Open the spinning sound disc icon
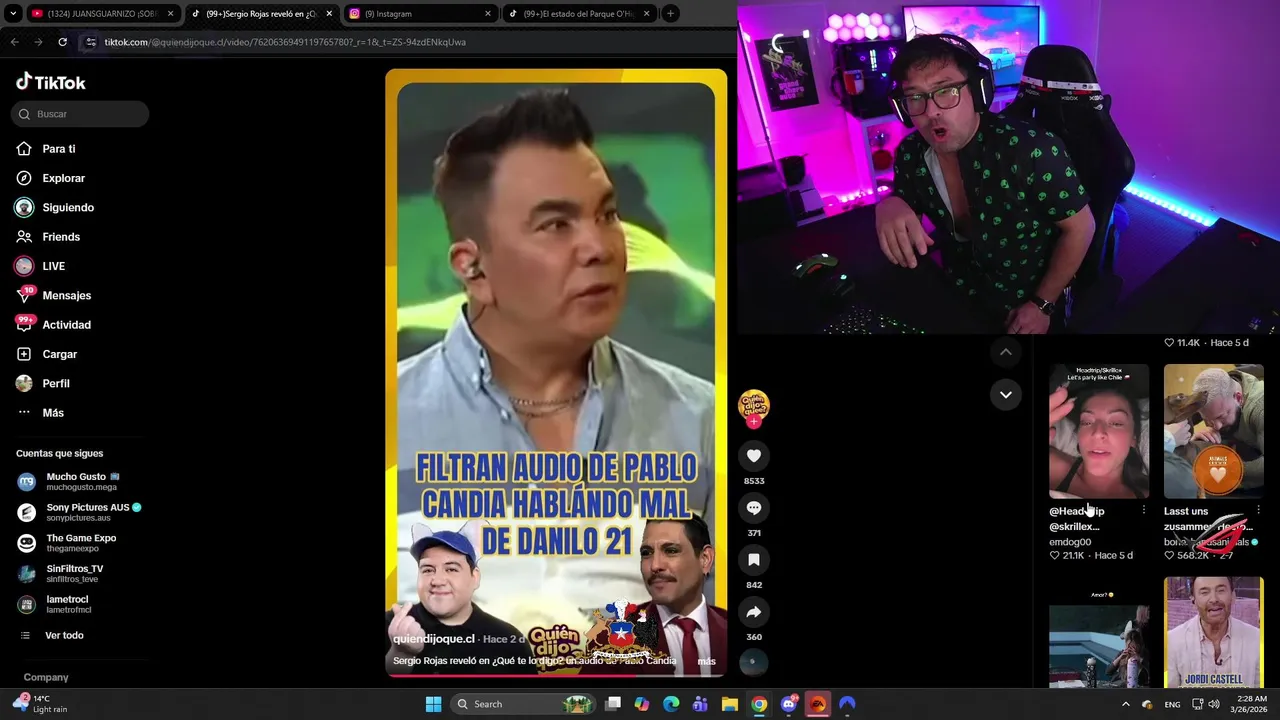 tap(753, 662)
